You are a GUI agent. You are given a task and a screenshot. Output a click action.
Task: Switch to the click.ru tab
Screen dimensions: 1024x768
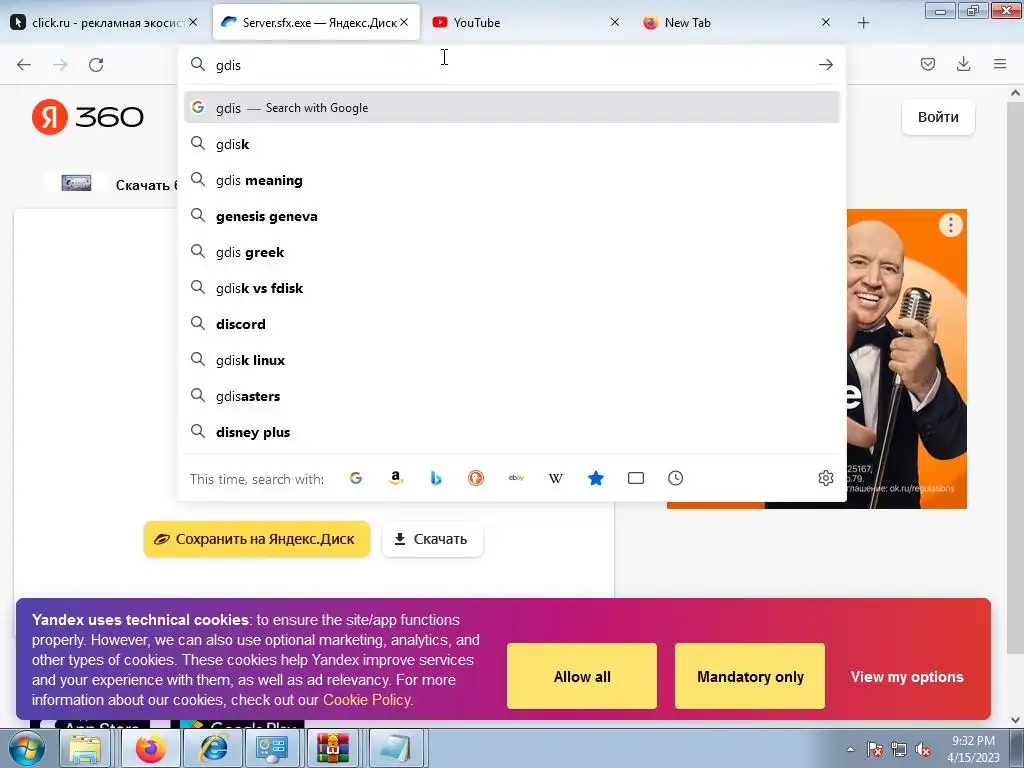point(104,22)
